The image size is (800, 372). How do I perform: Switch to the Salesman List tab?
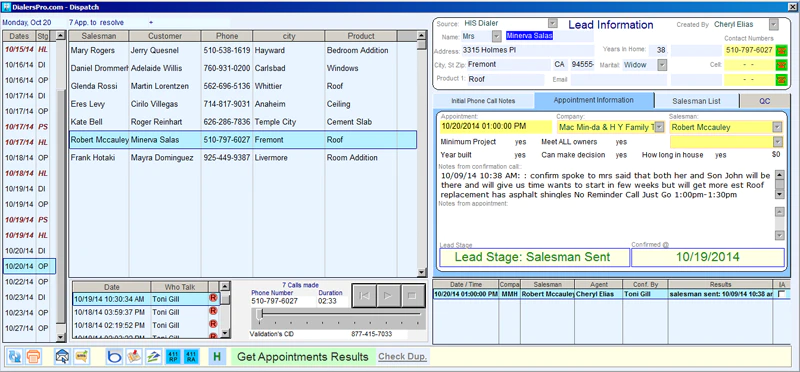point(696,101)
